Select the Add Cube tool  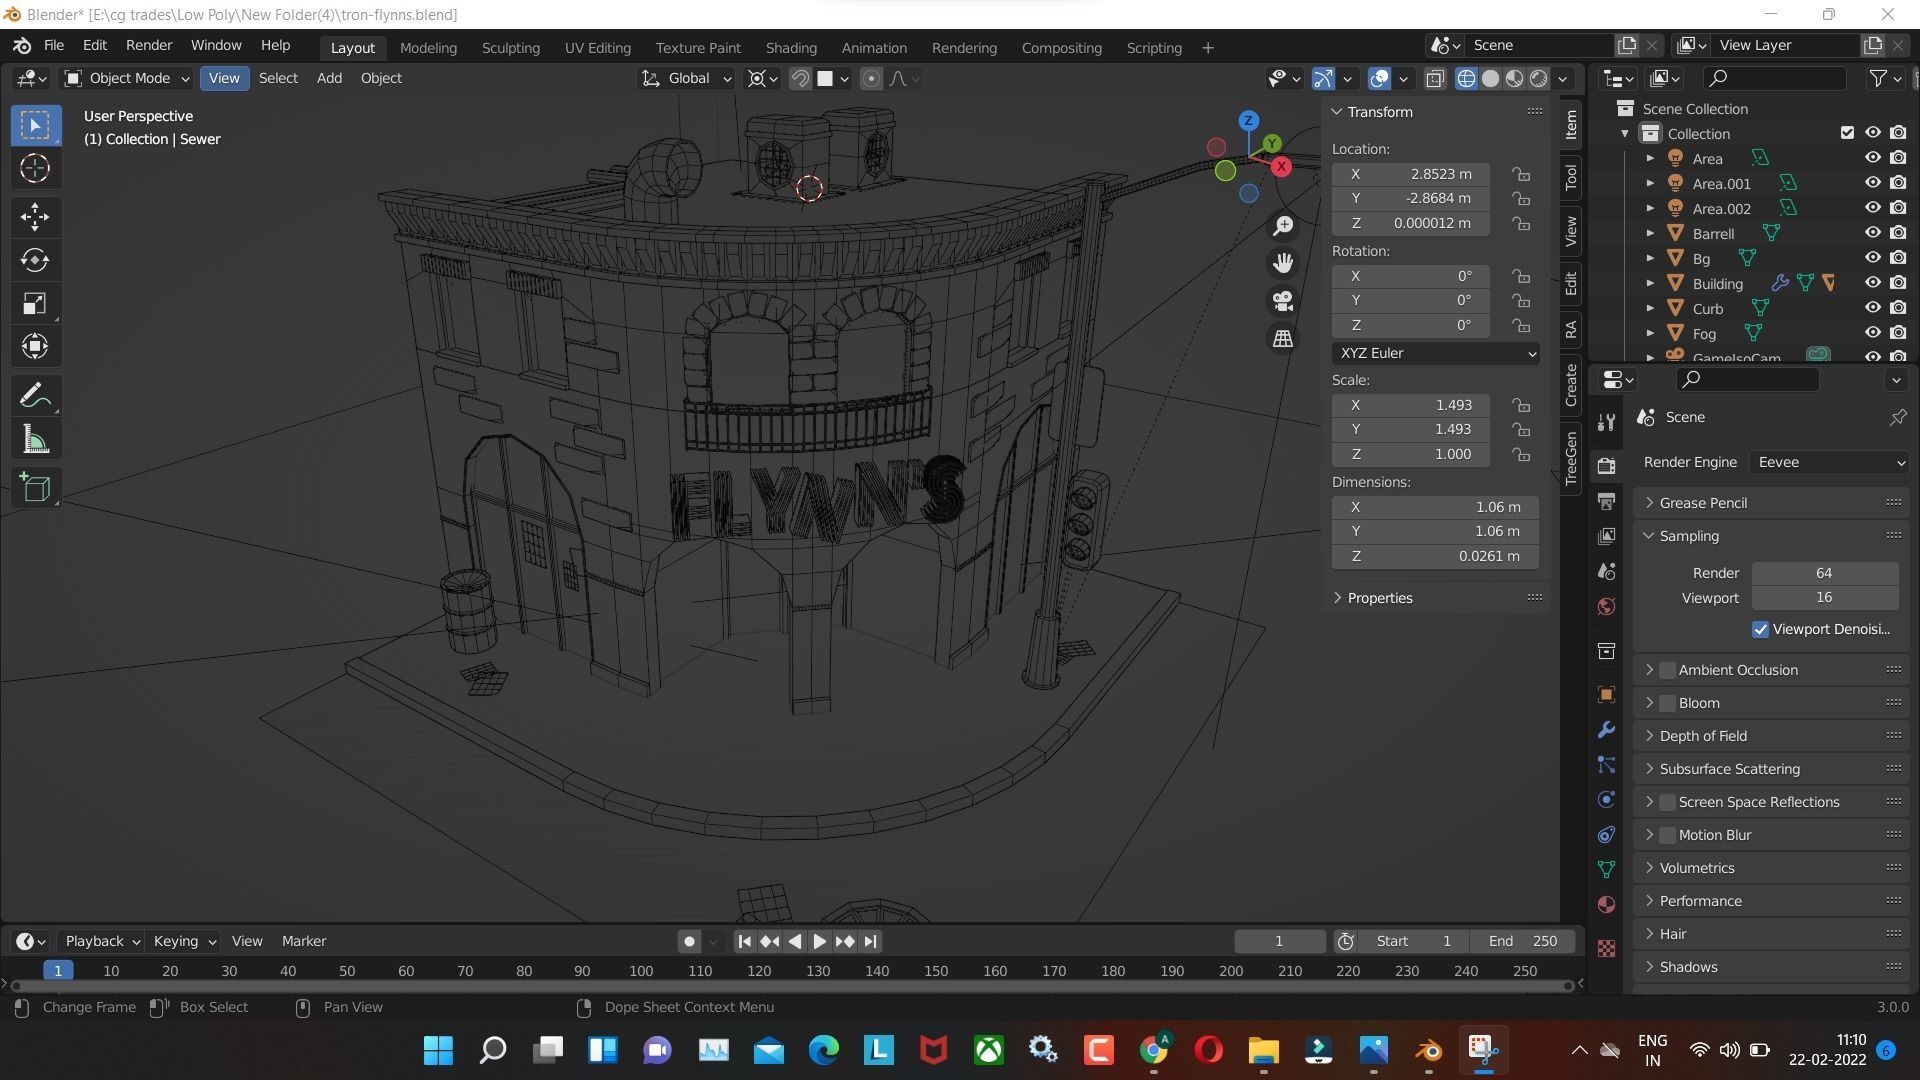35,488
